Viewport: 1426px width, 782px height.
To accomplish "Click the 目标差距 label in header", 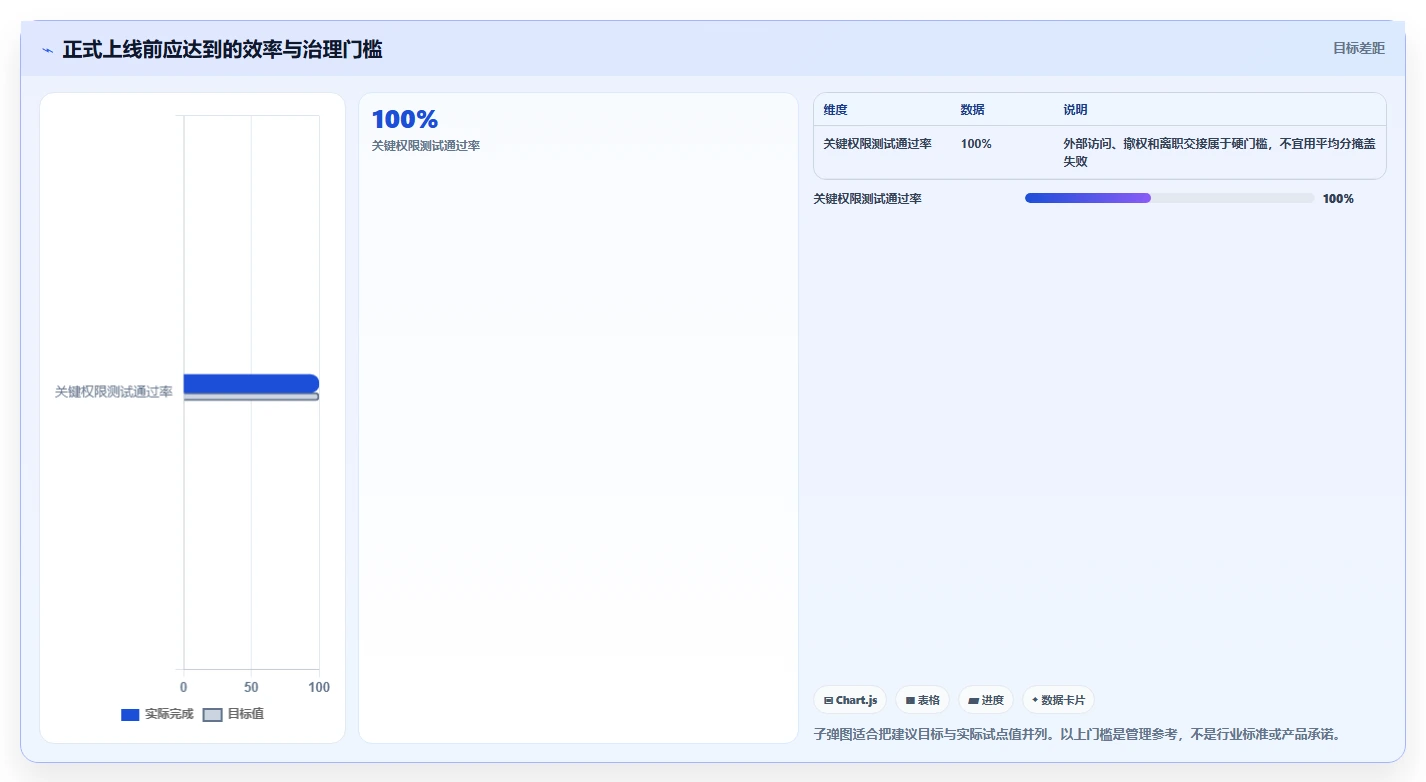I will click(x=1359, y=48).
